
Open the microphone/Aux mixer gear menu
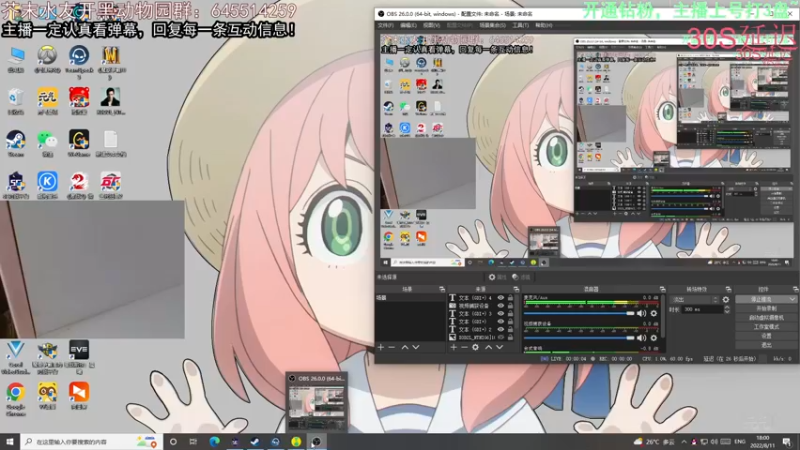[x=654, y=313]
